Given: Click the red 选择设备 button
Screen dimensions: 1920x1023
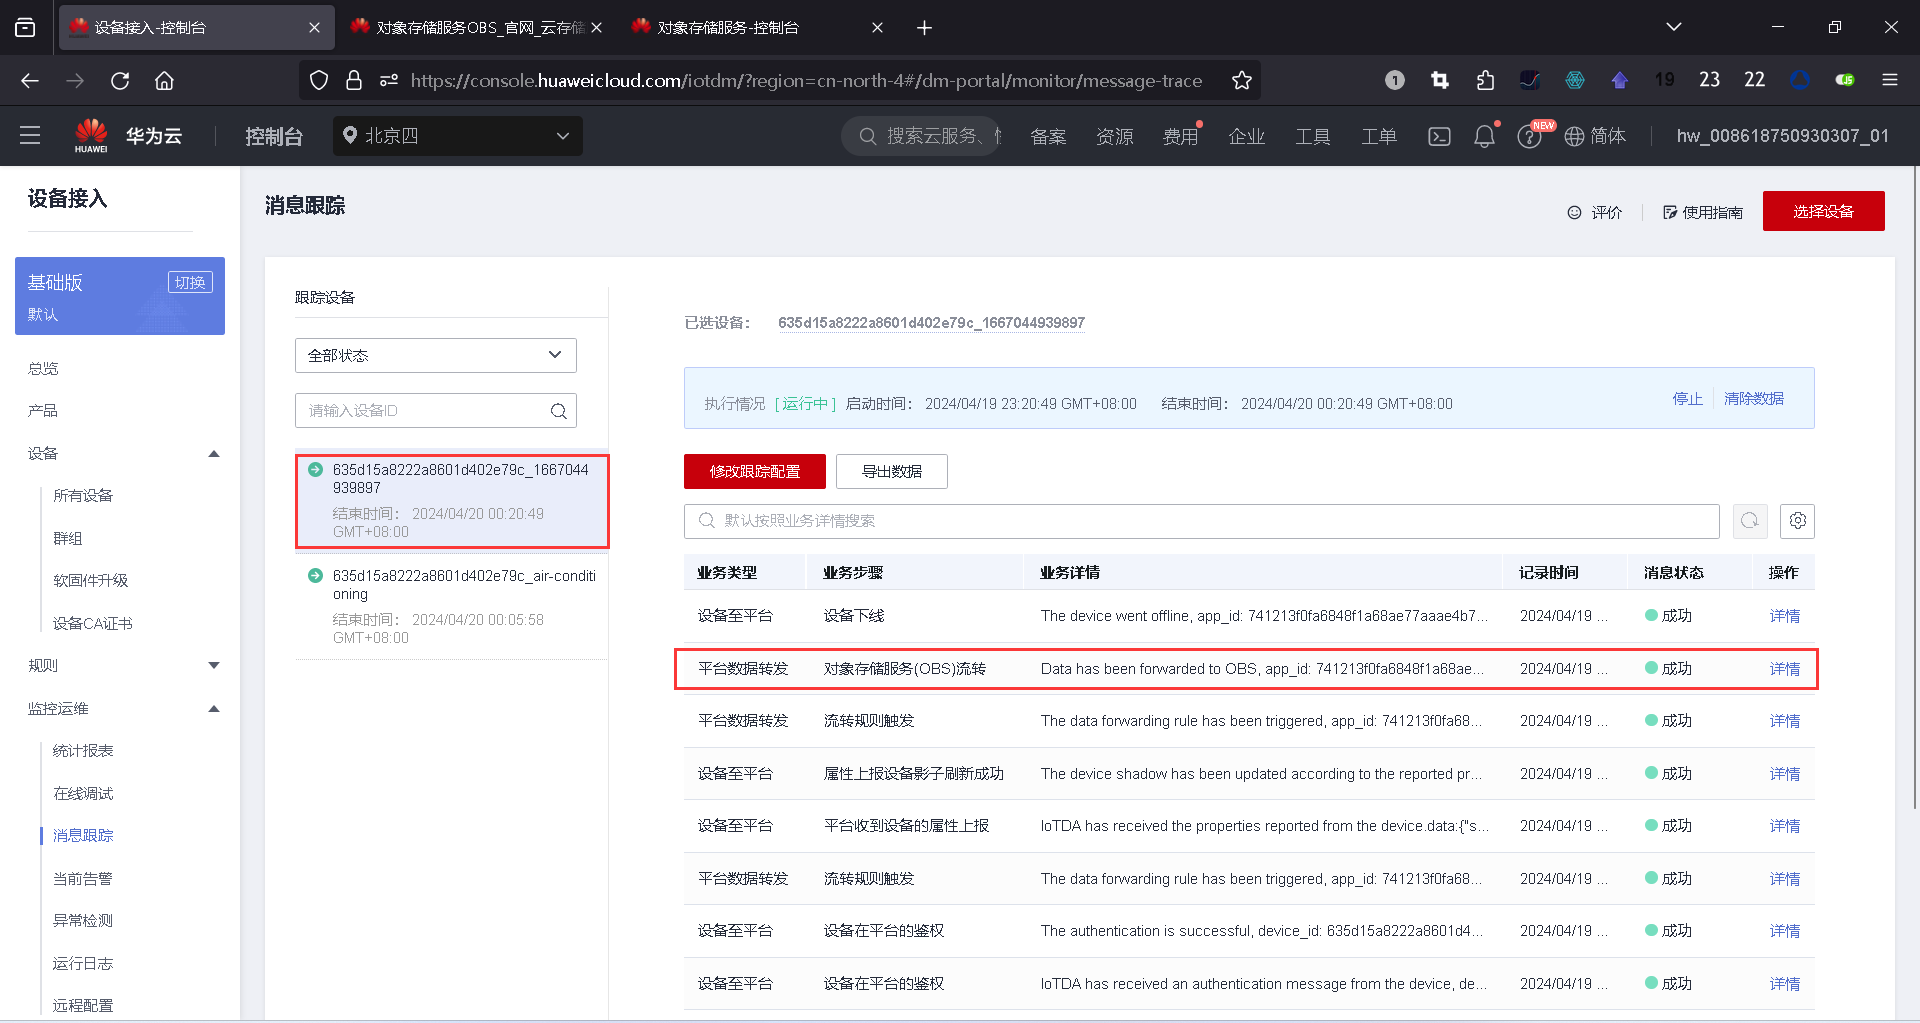Looking at the screenshot, I should [1823, 211].
